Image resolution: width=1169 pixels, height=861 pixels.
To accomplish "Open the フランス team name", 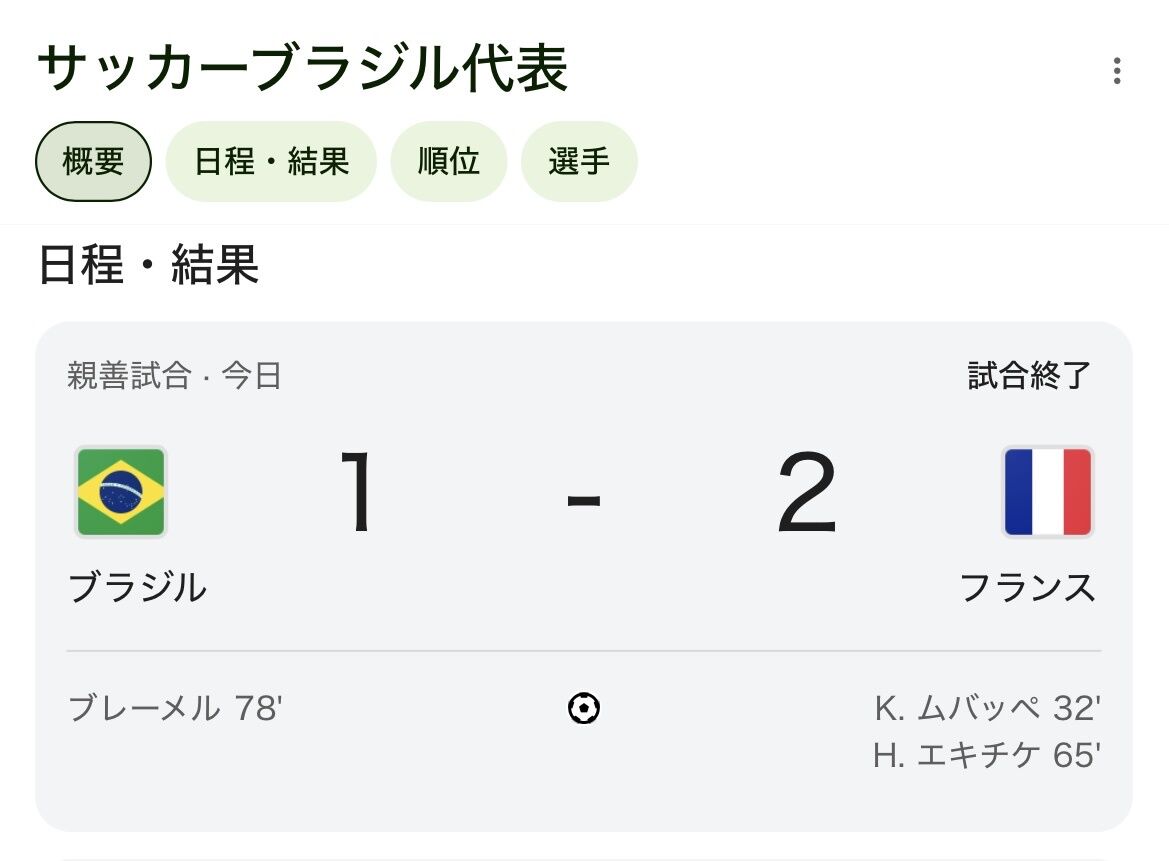I will (x=1027, y=587).
